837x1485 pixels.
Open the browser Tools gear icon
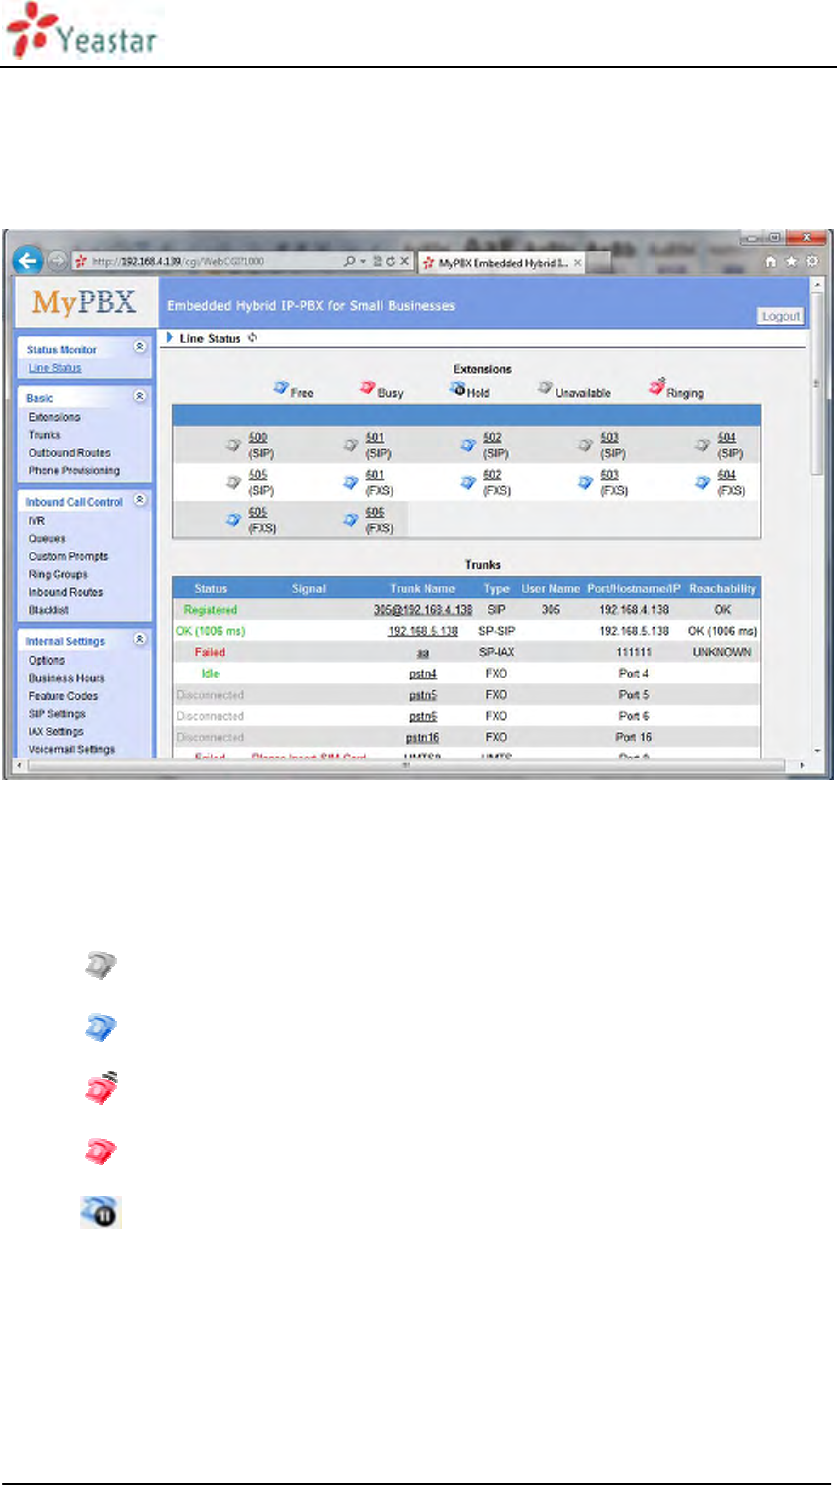pyautogui.click(x=812, y=261)
